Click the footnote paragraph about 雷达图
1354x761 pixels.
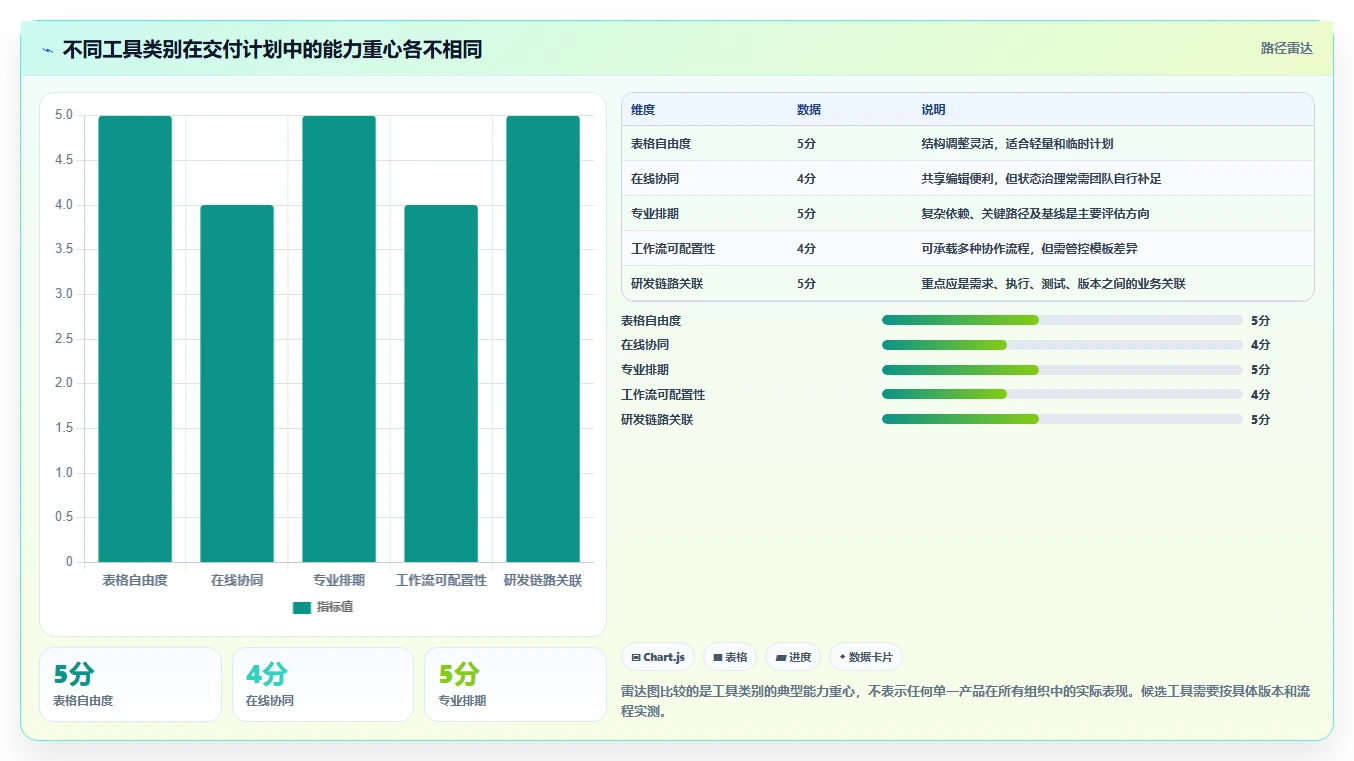(x=965, y=701)
